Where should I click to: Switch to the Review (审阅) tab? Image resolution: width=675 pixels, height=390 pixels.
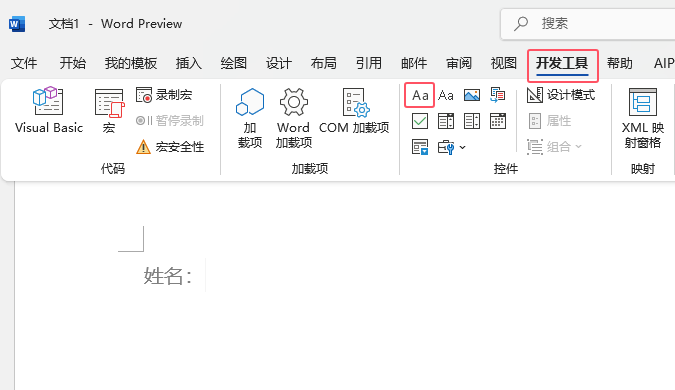[458, 63]
